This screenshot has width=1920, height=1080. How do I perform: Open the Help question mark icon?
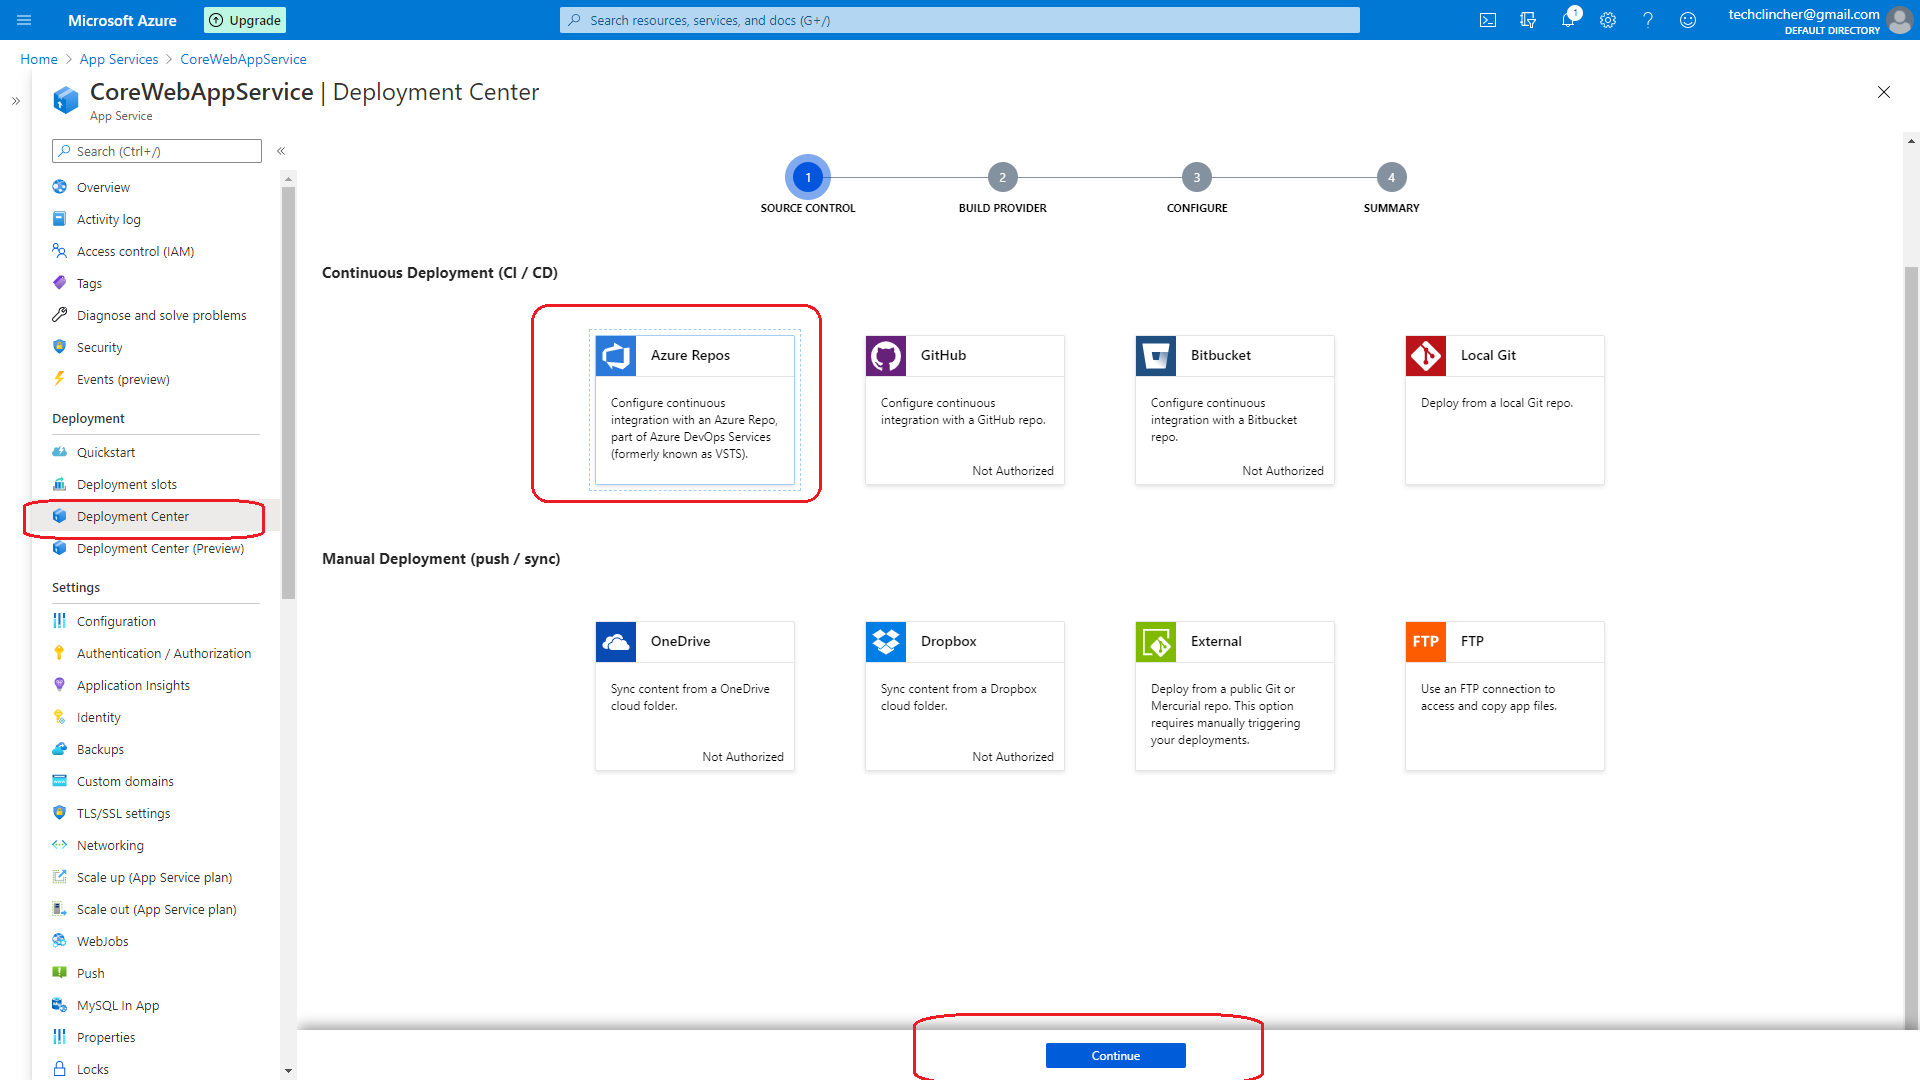[x=1648, y=20]
